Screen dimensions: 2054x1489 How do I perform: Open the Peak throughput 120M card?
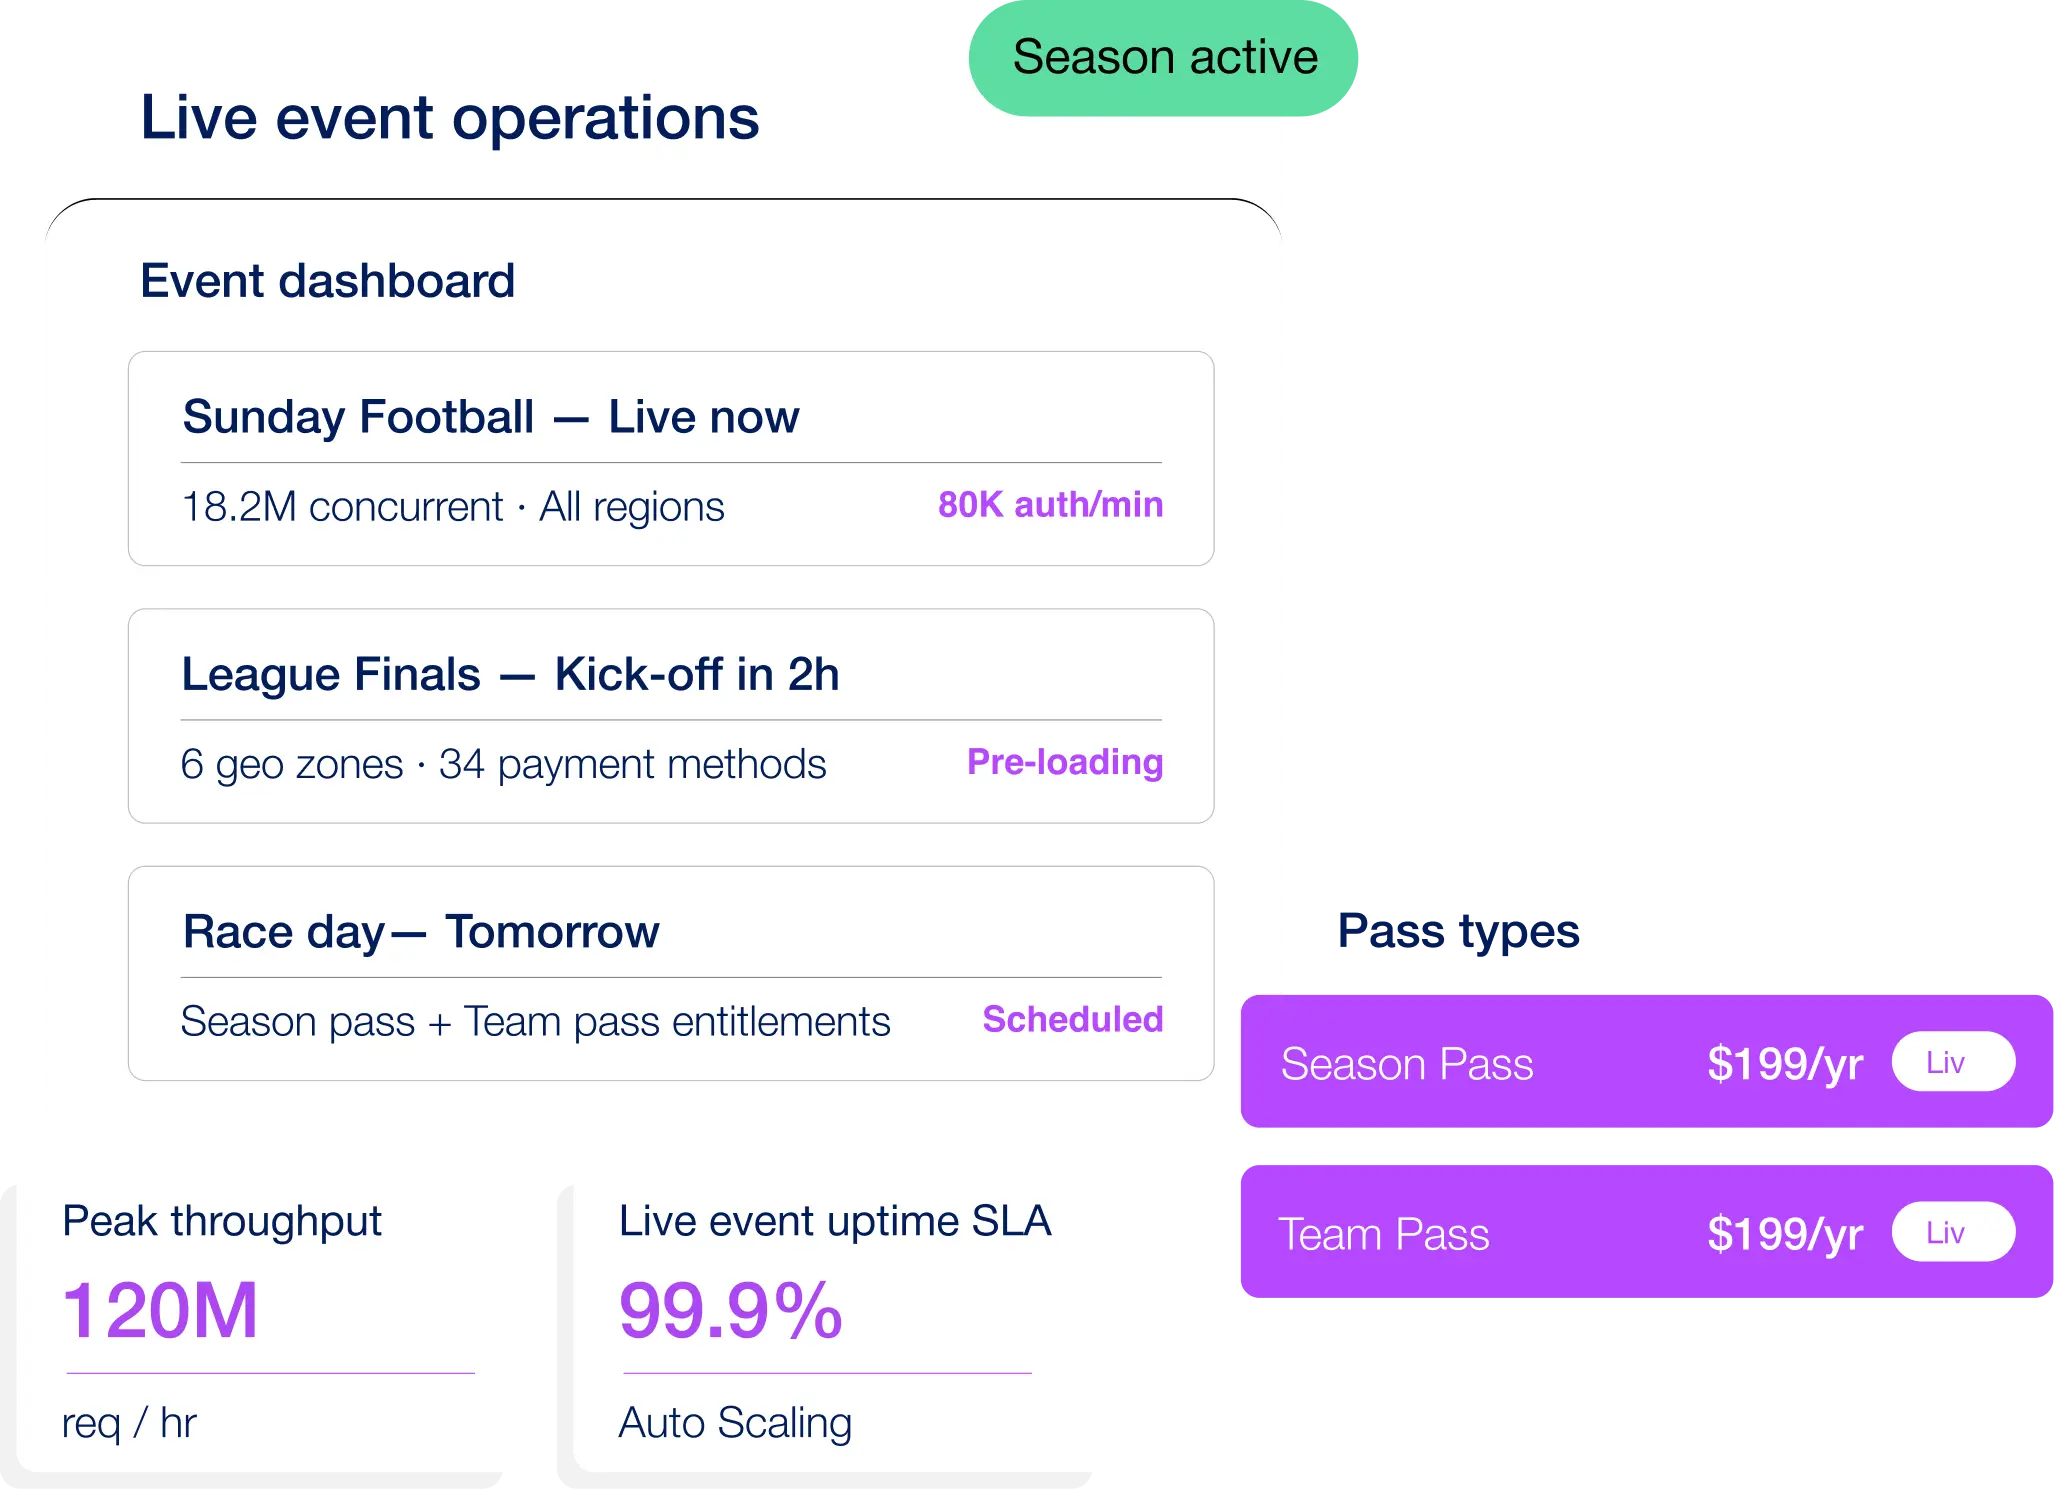[x=258, y=1330]
